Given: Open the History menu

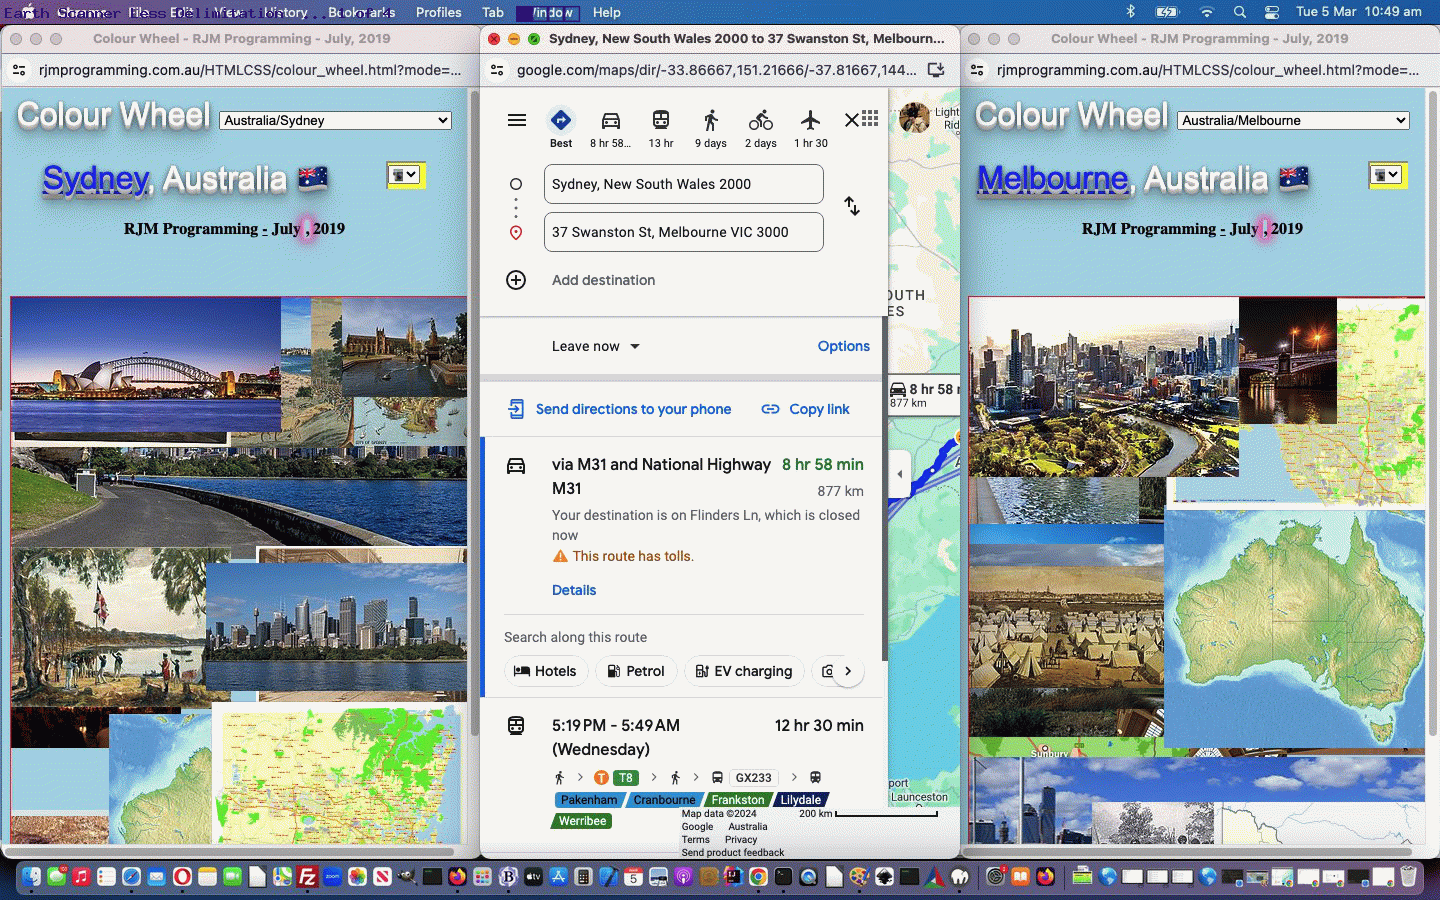Looking at the screenshot, I should click(x=286, y=12).
